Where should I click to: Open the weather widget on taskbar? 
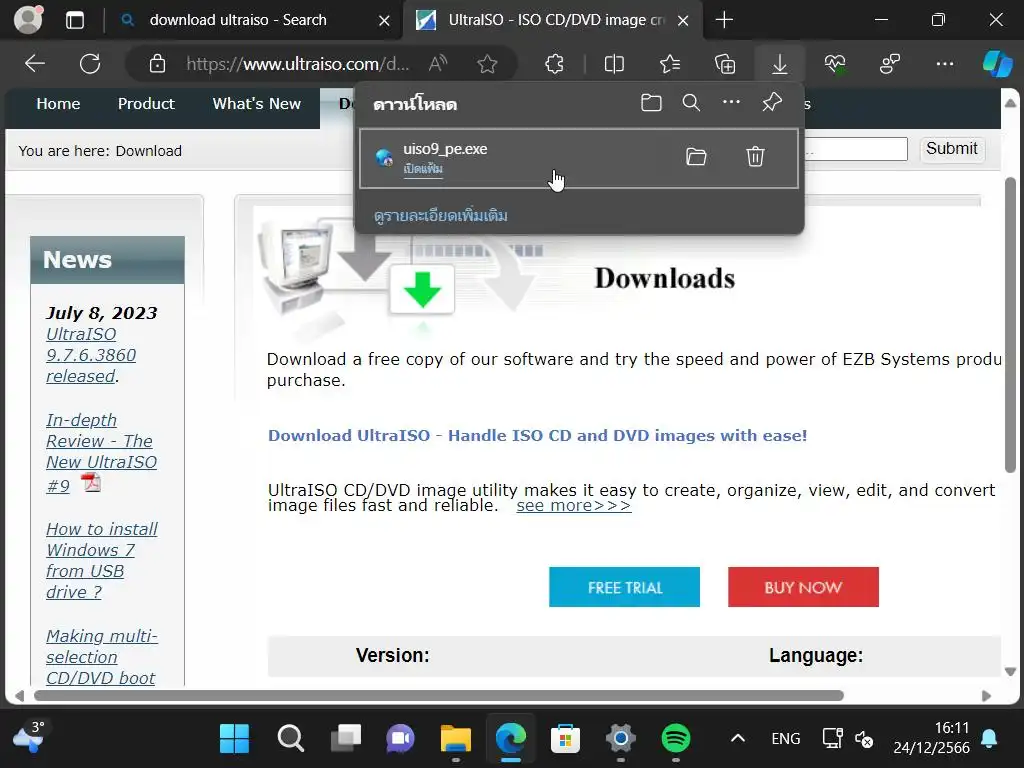pyautogui.click(x=28, y=737)
